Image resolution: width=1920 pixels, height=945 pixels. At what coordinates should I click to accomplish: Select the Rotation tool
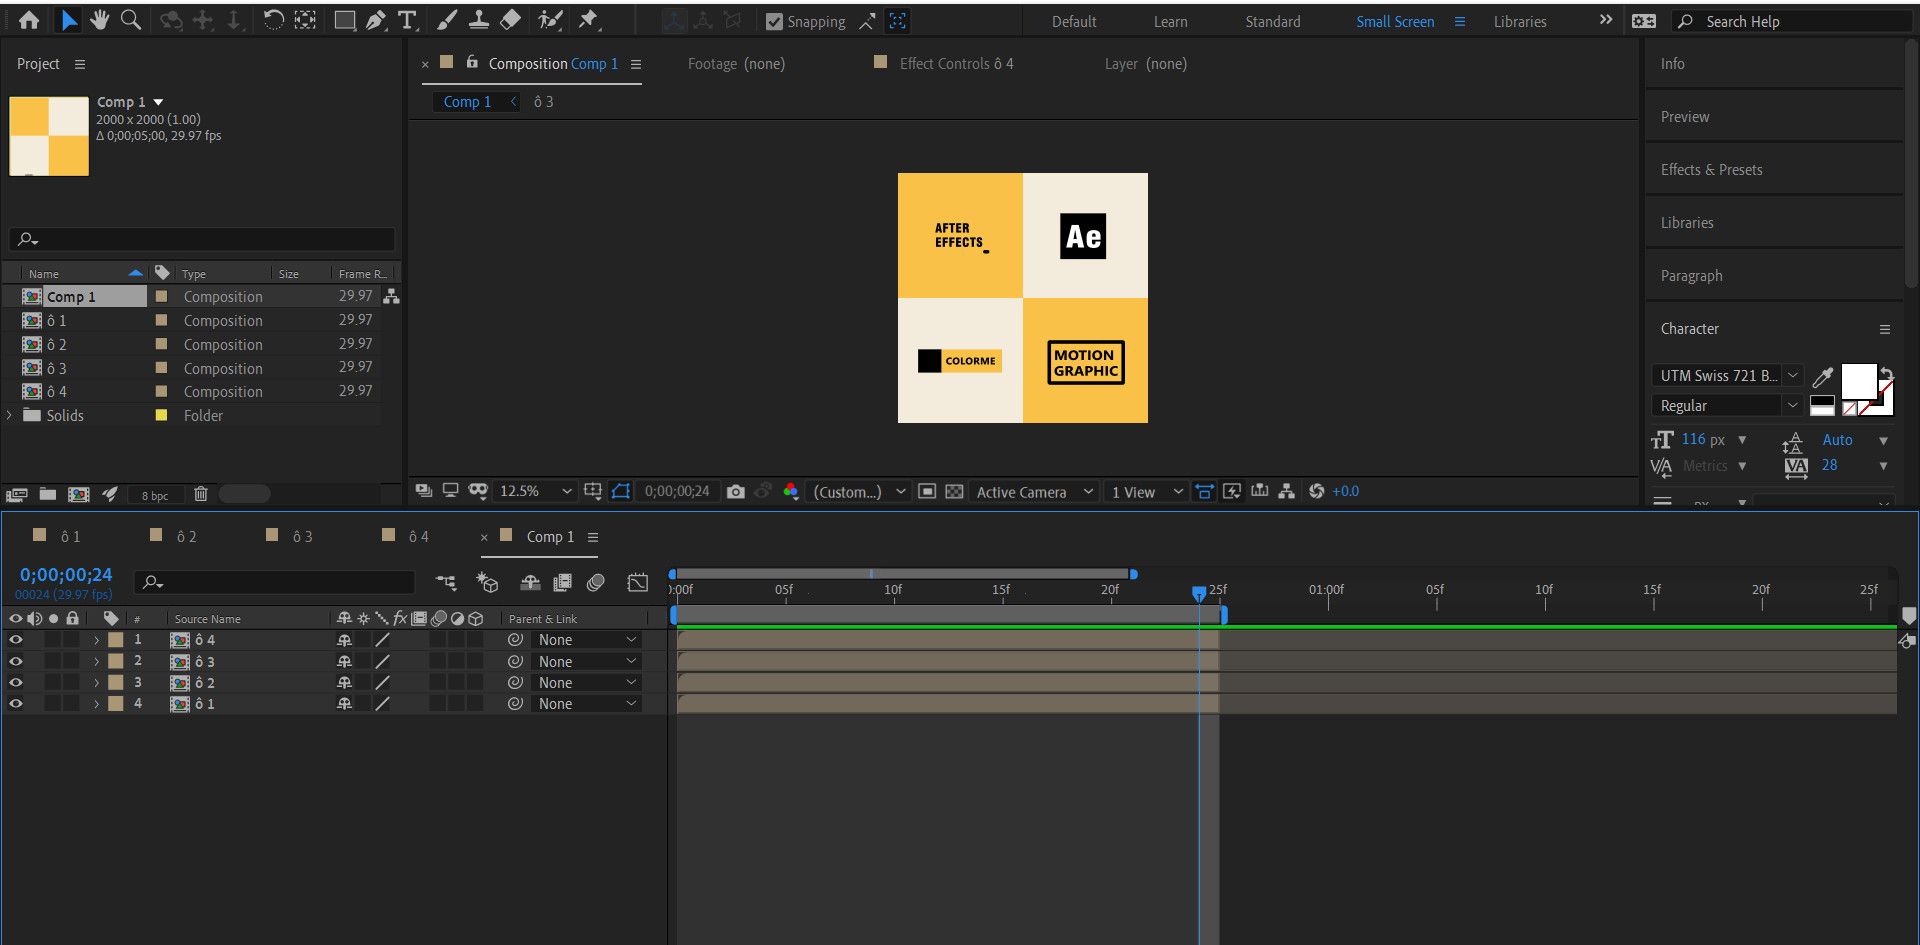[x=273, y=20]
